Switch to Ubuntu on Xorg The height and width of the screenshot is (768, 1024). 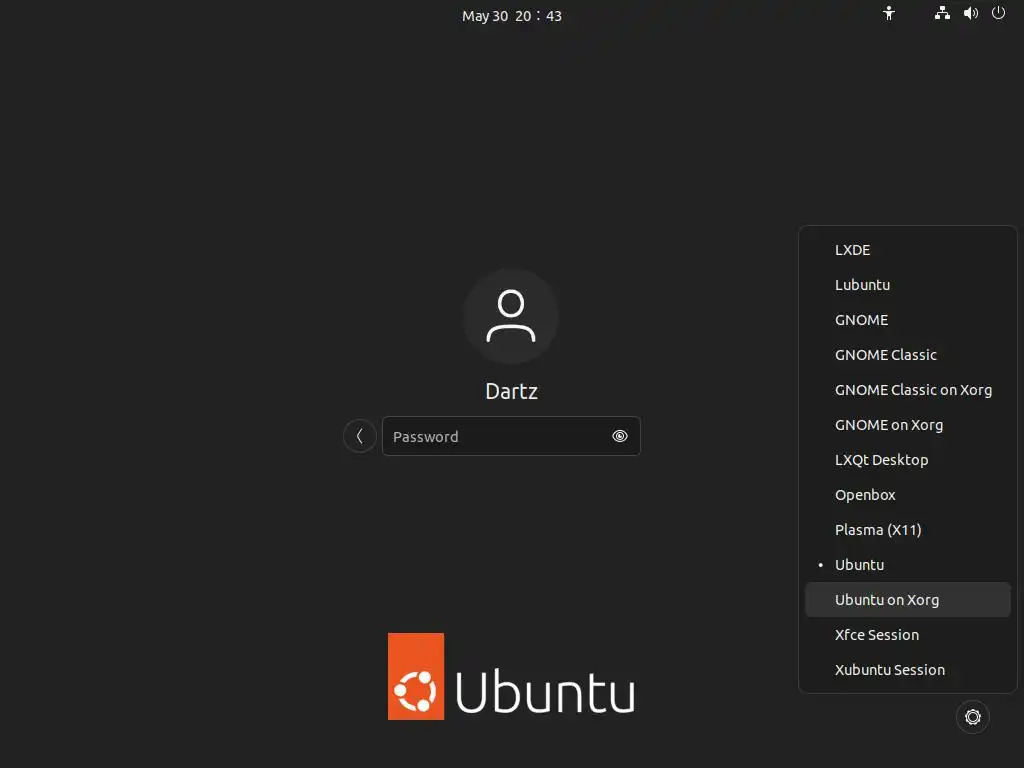point(908,600)
